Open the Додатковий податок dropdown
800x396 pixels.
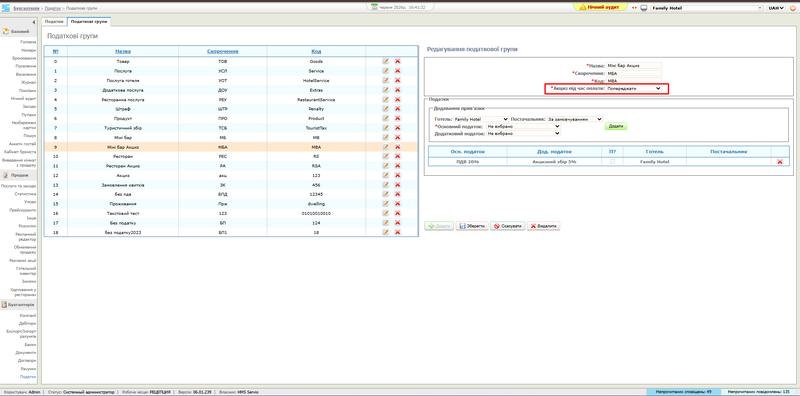click(x=523, y=133)
